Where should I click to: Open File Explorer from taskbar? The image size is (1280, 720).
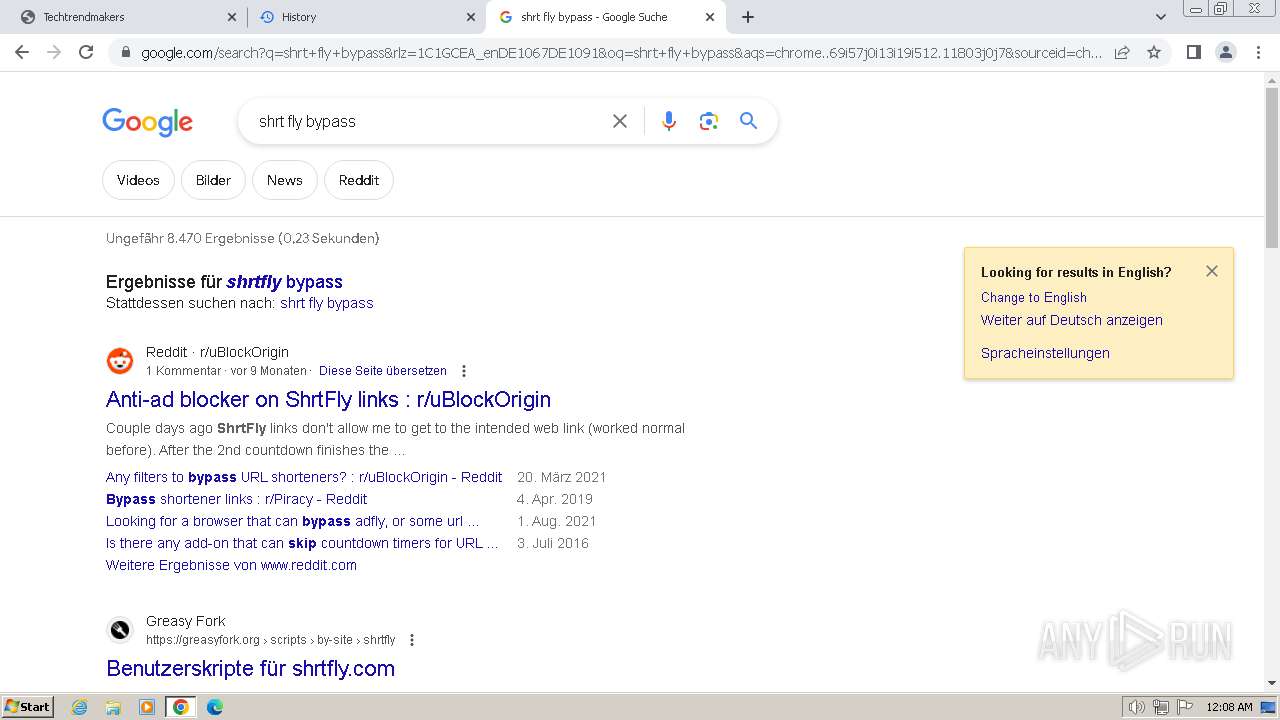tap(113, 707)
